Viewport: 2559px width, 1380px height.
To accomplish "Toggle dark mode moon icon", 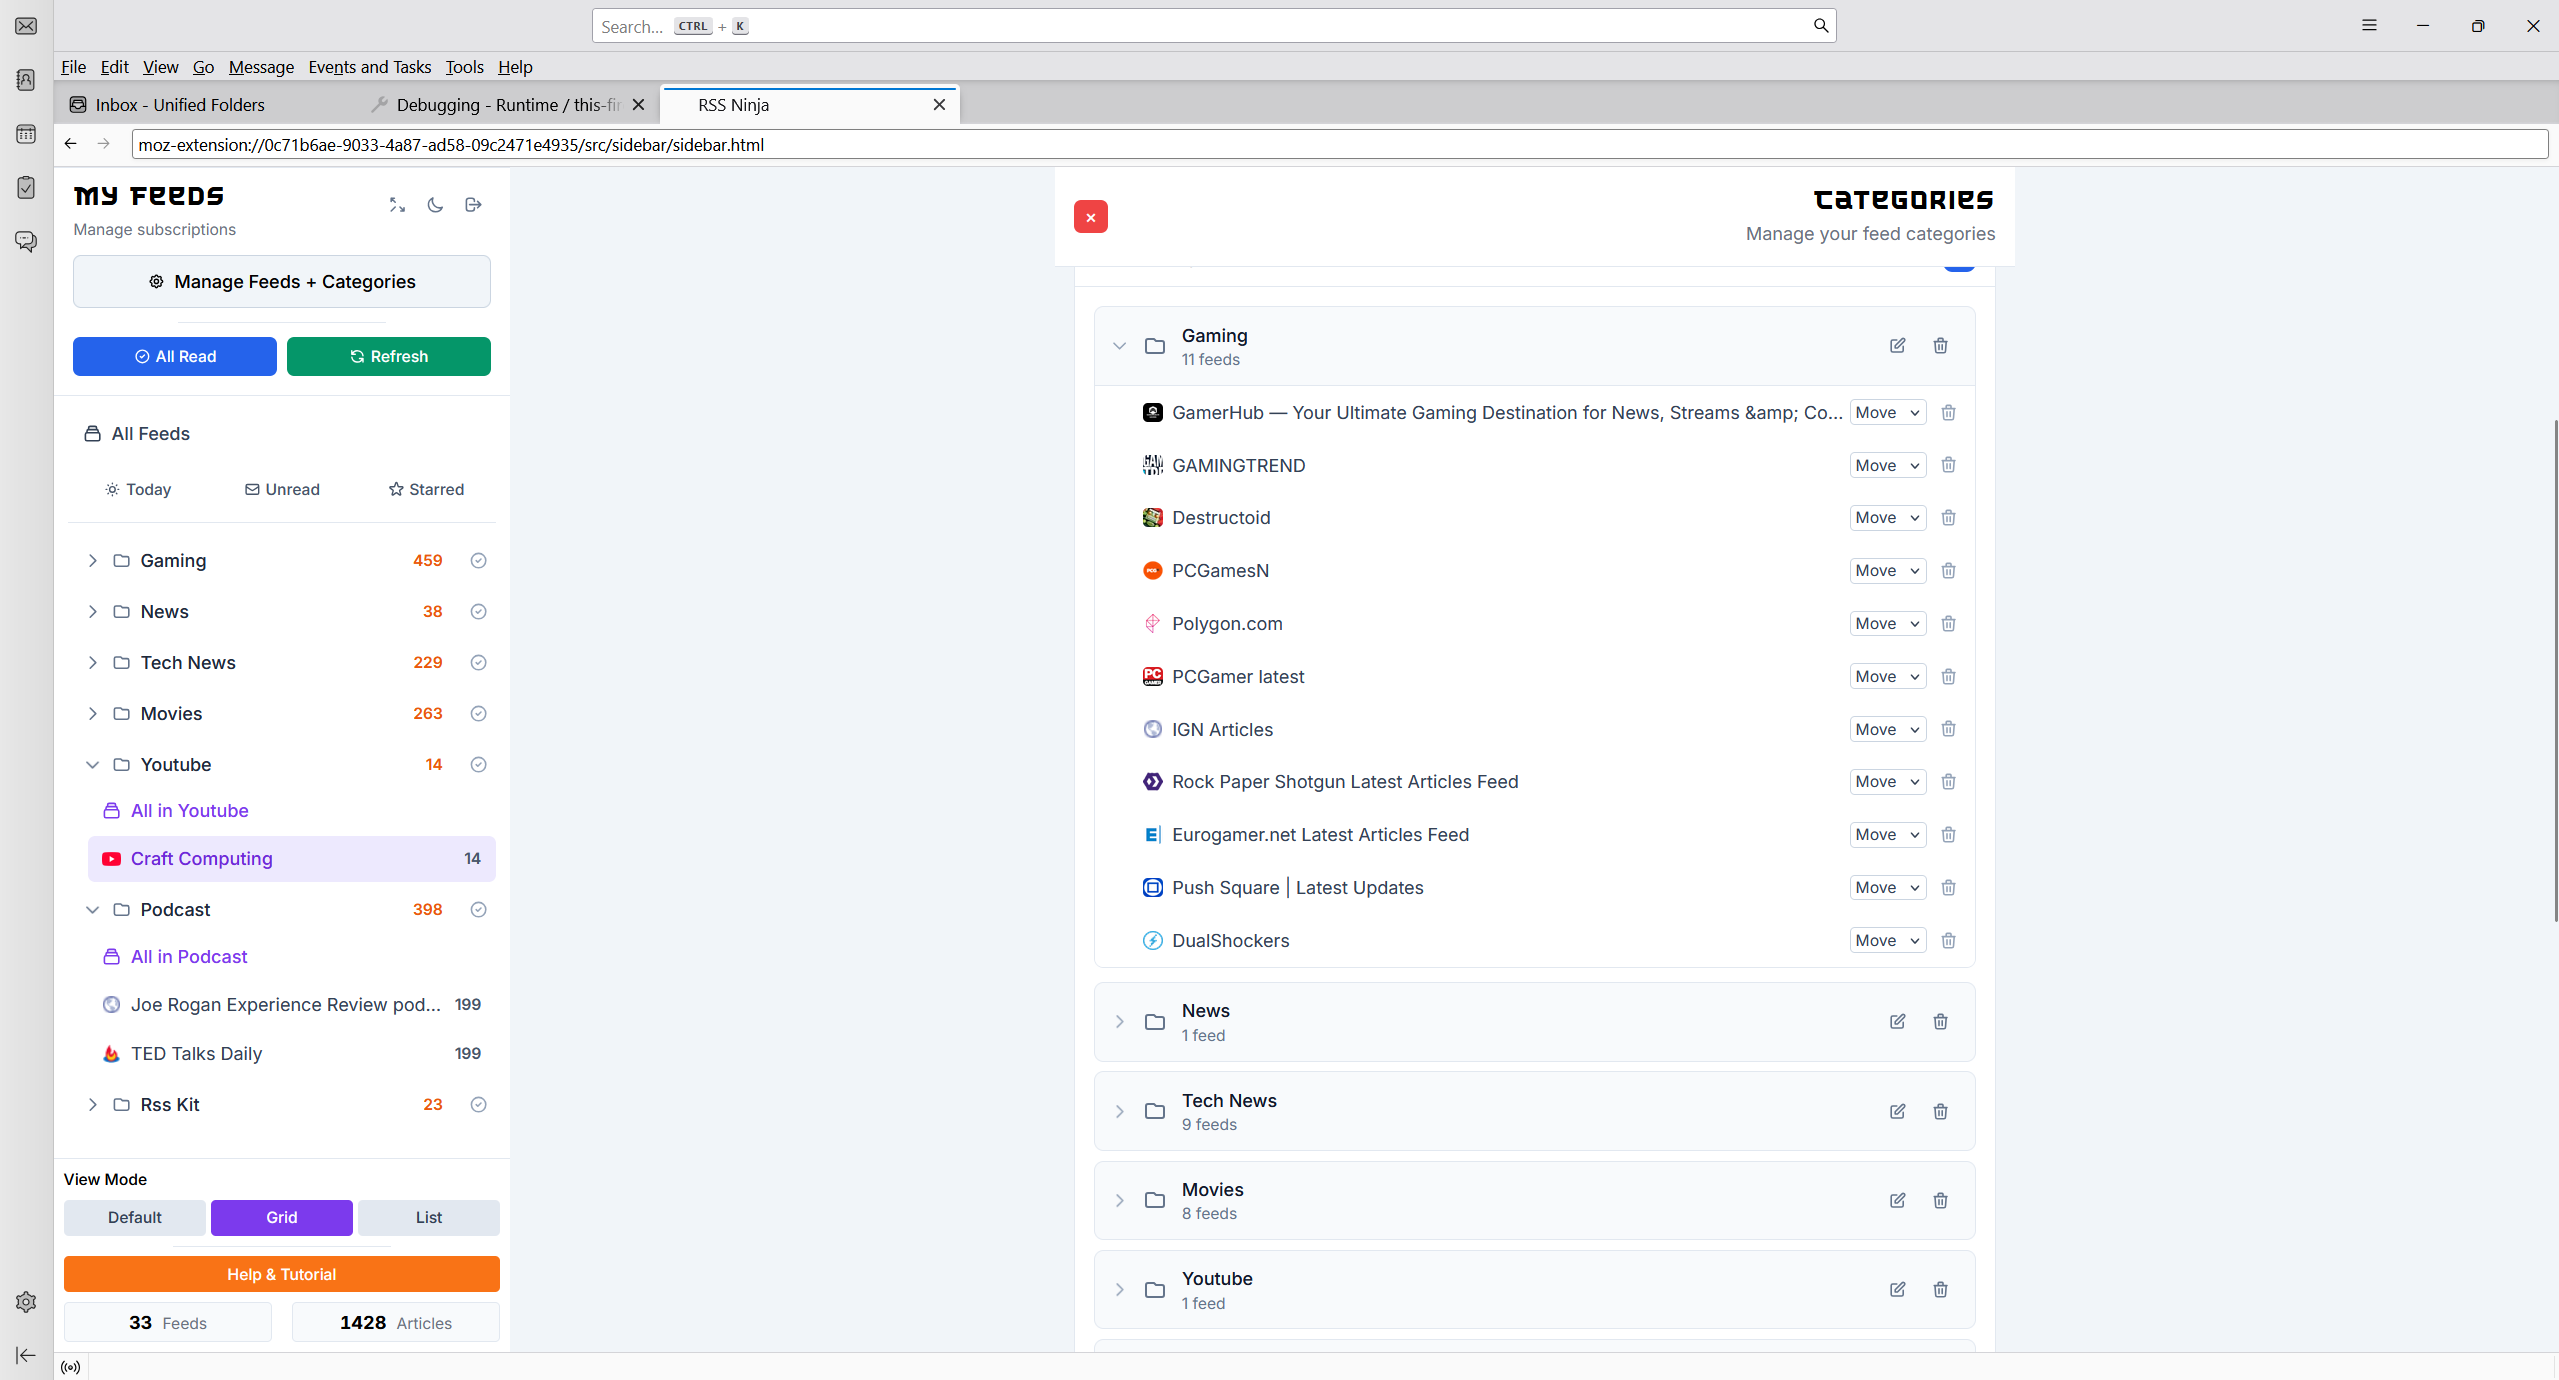I will click(x=435, y=205).
